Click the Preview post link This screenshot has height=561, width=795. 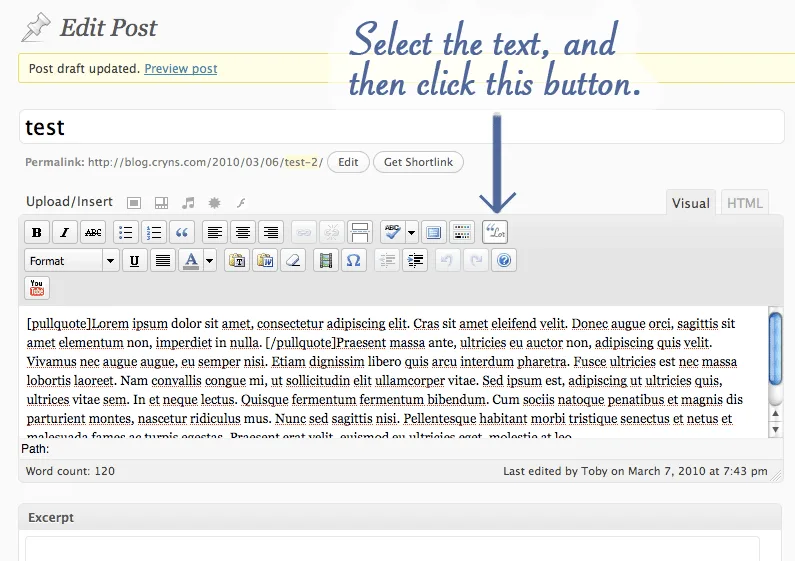(180, 68)
